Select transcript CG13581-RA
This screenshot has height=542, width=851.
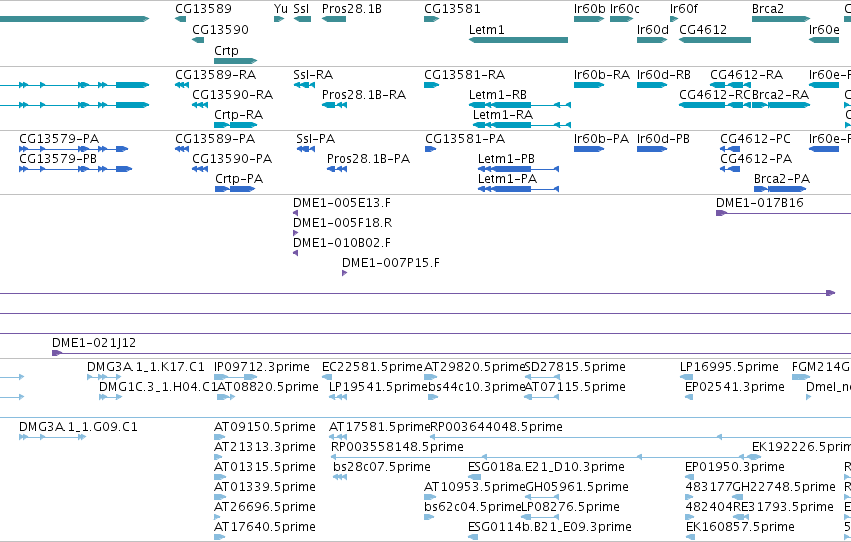pos(431,85)
